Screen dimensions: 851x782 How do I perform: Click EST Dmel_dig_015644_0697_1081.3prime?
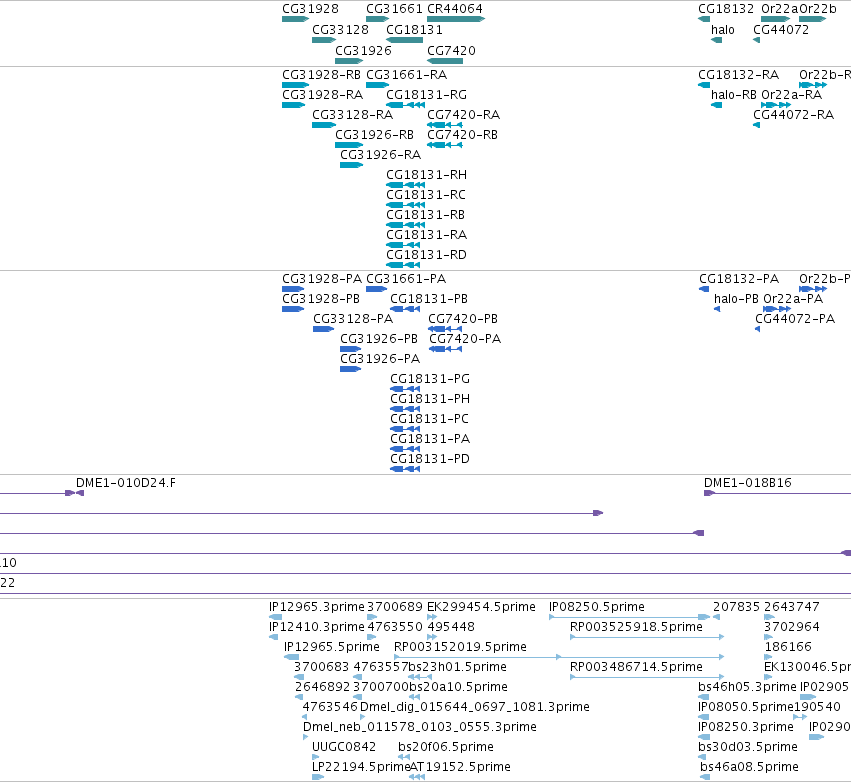(x=363, y=717)
